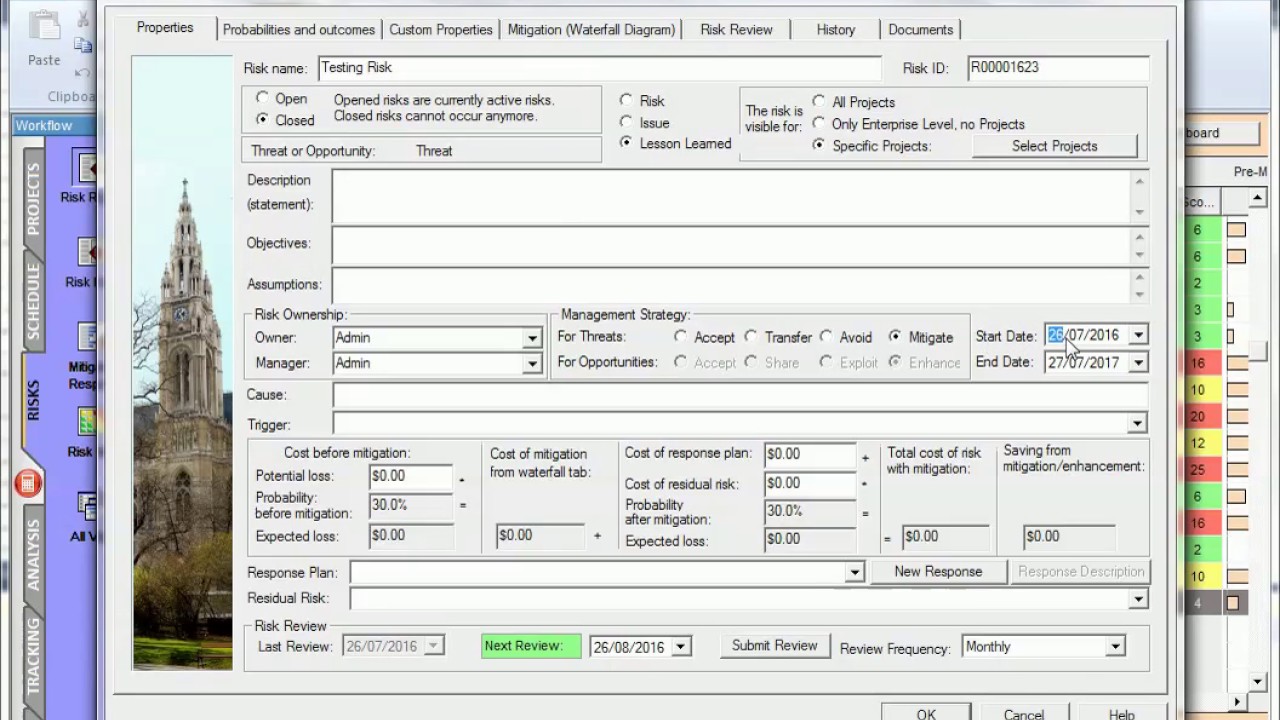Screen dimensions: 1280x720
Task: Select Specific Projects visibility option
Action: pos(819,146)
